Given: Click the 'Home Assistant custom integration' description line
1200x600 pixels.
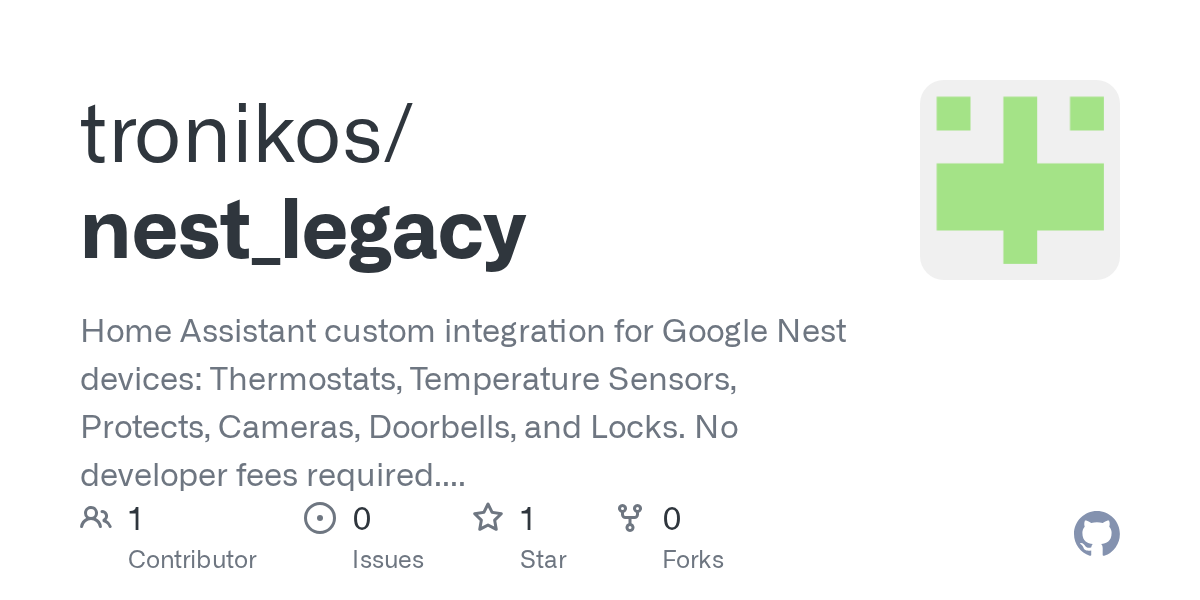Looking at the screenshot, I should [463, 331].
